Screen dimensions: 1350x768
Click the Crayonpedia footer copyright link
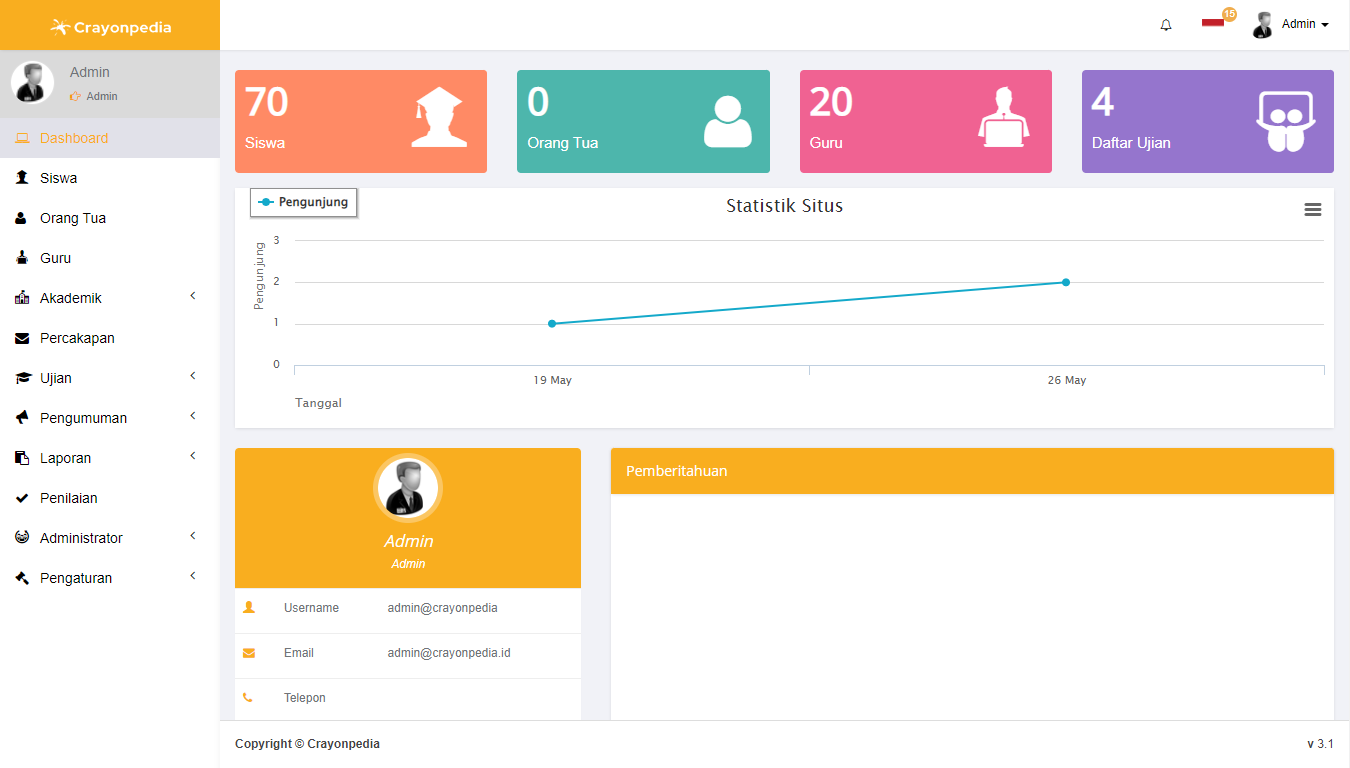pos(343,744)
